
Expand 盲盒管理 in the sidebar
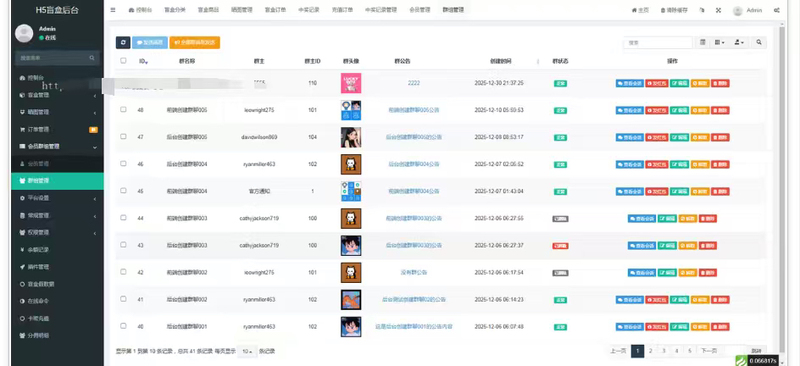(x=57, y=95)
